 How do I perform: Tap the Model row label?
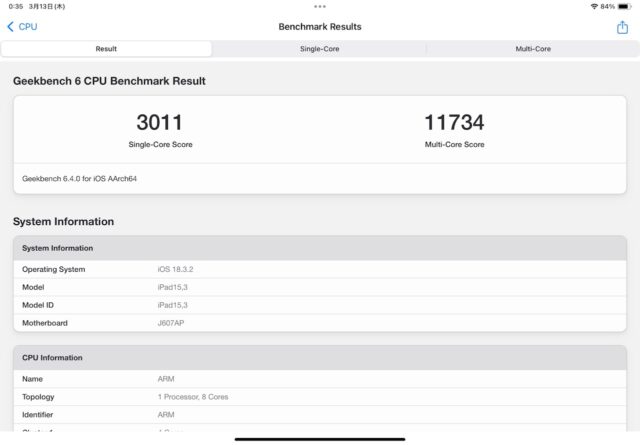[x=33, y=287]
